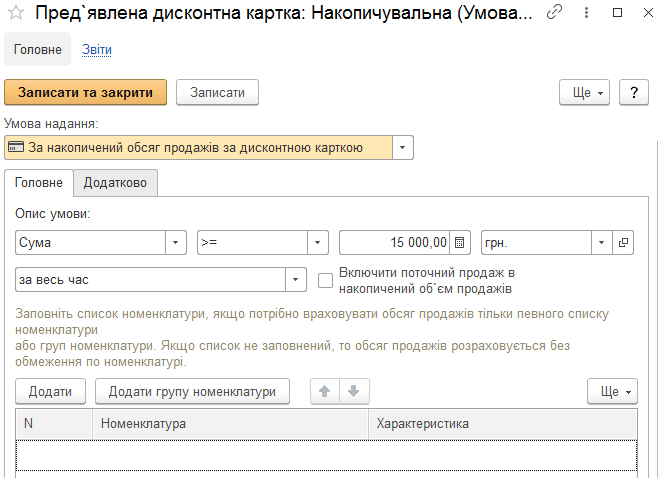This screenshot has width=658, height=478.
Task: Open the Ще menu above the nomenclature table
Action: 612,392
